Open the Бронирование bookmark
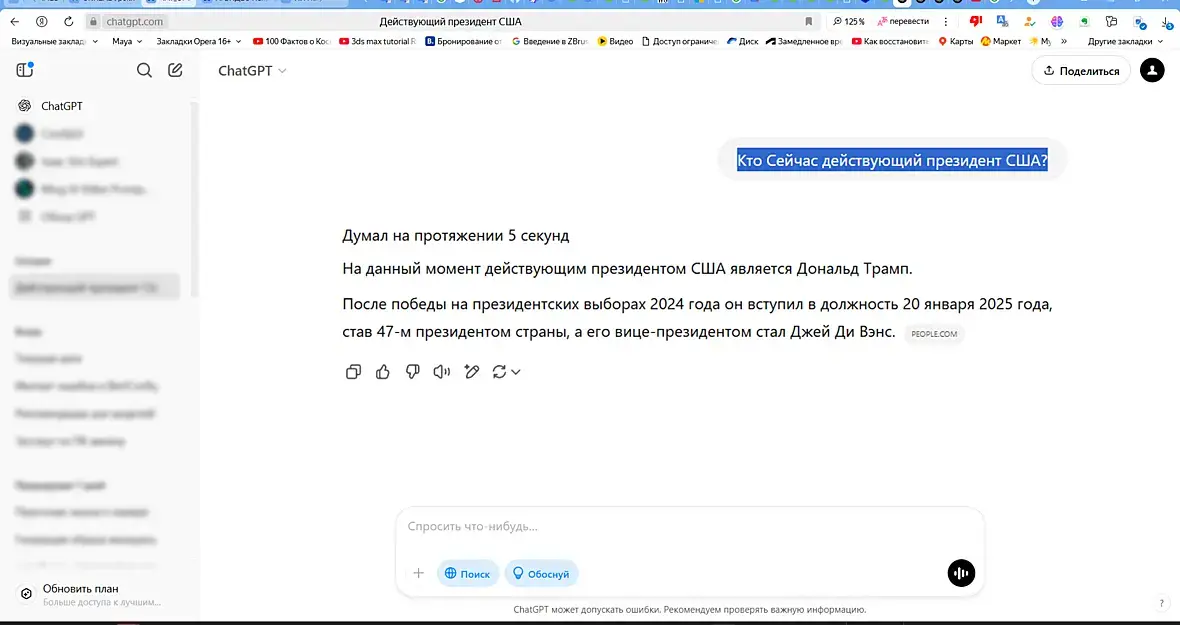The width and height of the screenshot is (1180, 625). (x=464, y=41)
